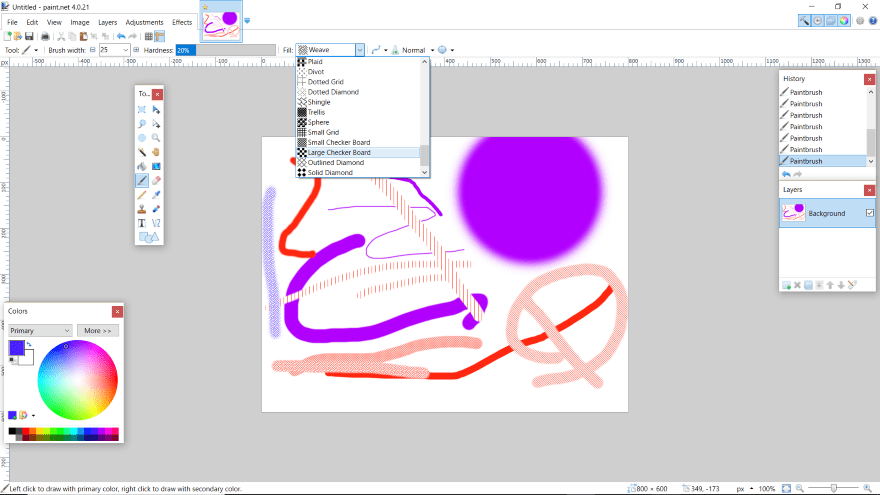Screen dimensions: 880x495
Task: Expand the Brush width dropdown
Action: (125, 50)
